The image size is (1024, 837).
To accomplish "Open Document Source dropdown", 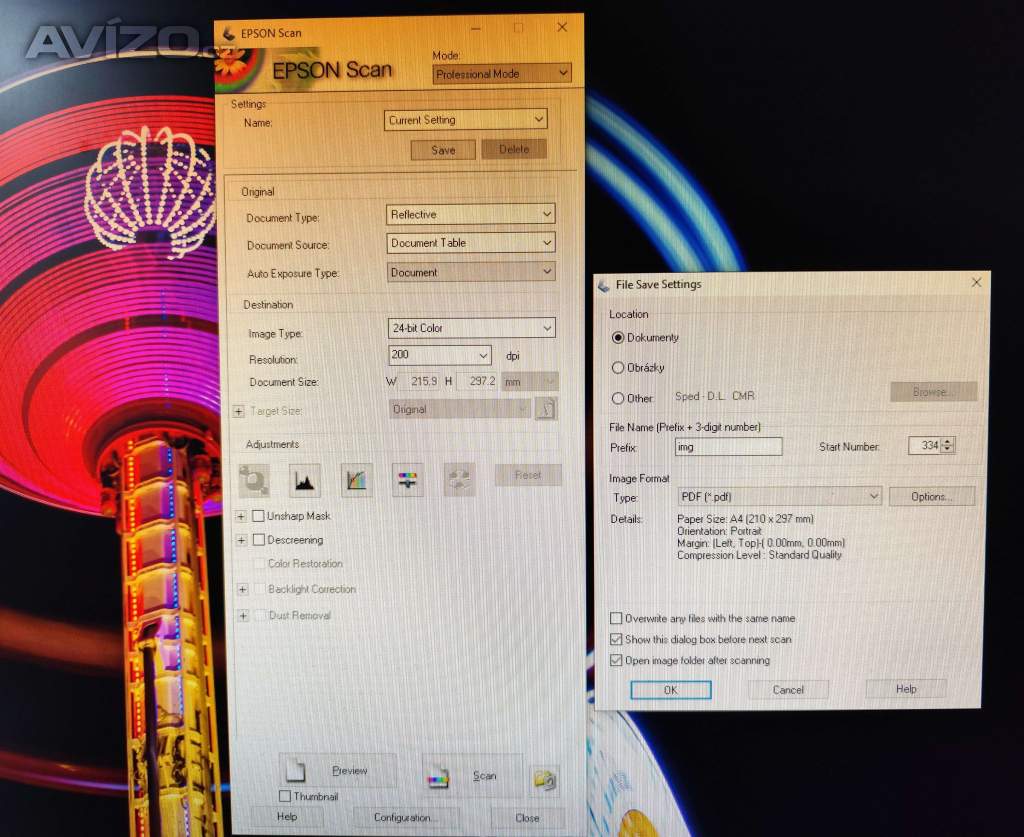I will (x=471, y=243).
